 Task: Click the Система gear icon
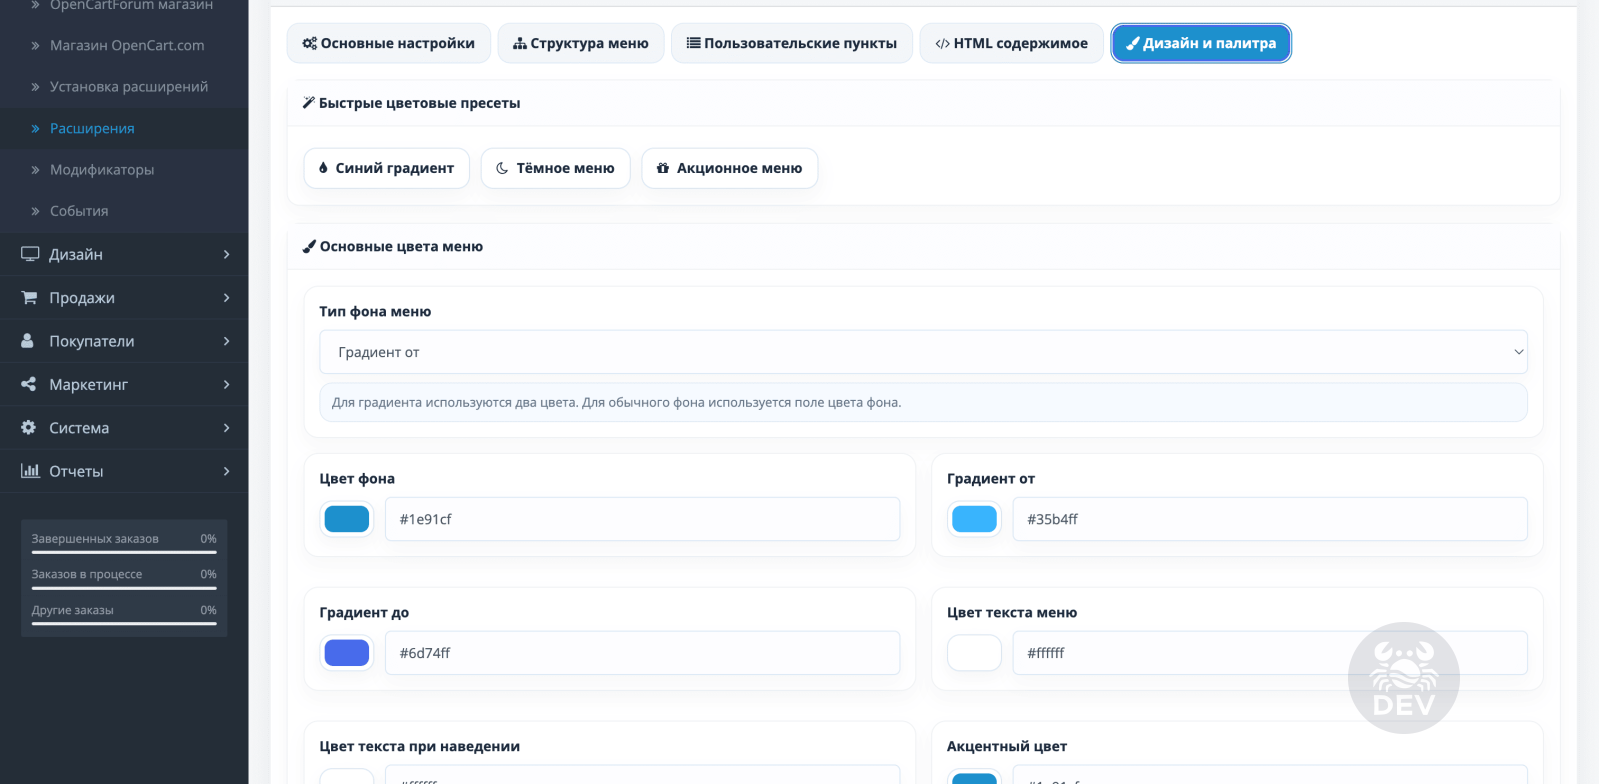tap(28, 427)
